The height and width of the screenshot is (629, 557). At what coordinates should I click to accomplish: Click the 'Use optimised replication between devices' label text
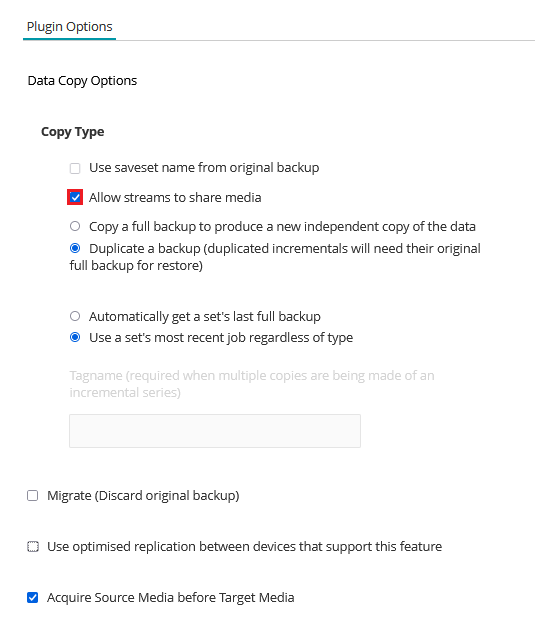pos(245,547)
